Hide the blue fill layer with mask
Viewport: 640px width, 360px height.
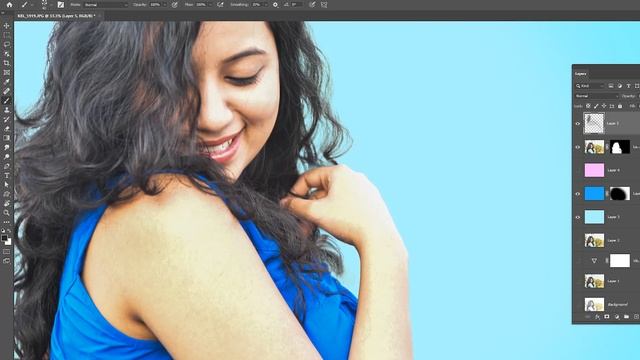point(578,194)
